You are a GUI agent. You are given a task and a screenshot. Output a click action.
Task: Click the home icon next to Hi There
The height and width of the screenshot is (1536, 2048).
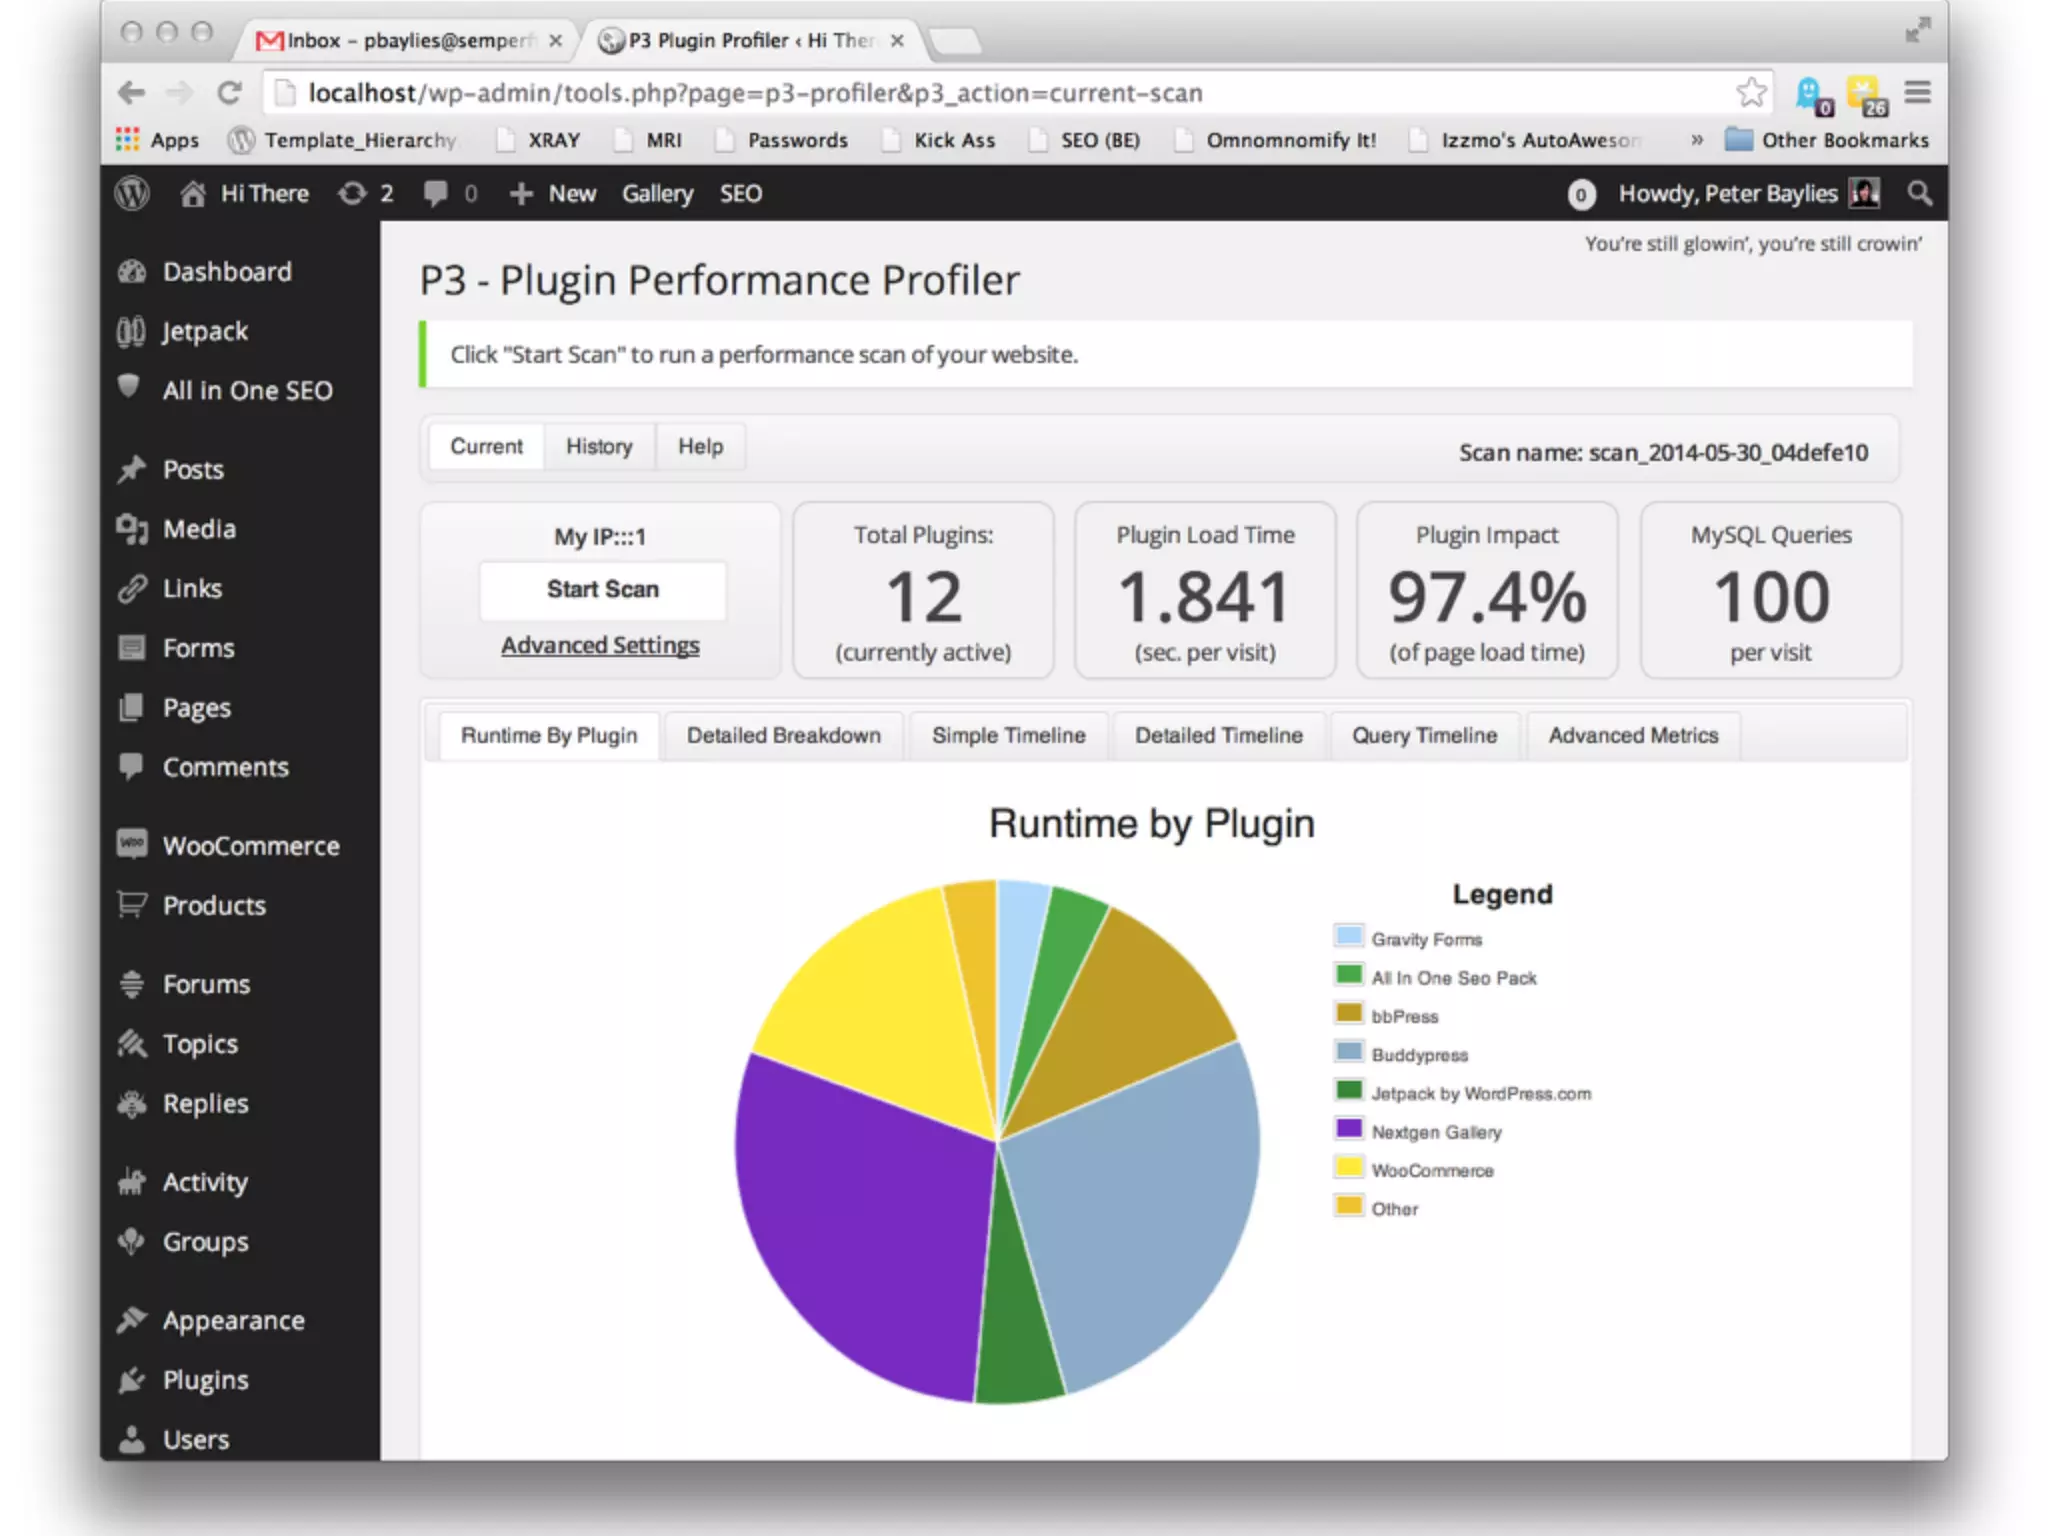click(192, 193)
